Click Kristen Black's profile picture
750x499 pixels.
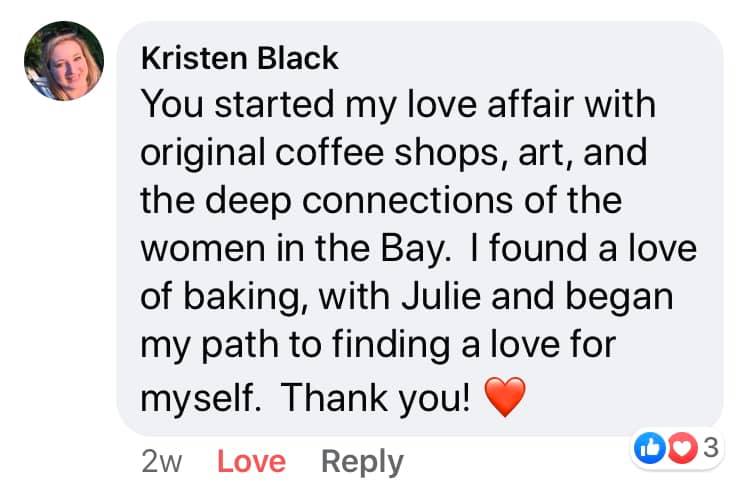(64, 60)
